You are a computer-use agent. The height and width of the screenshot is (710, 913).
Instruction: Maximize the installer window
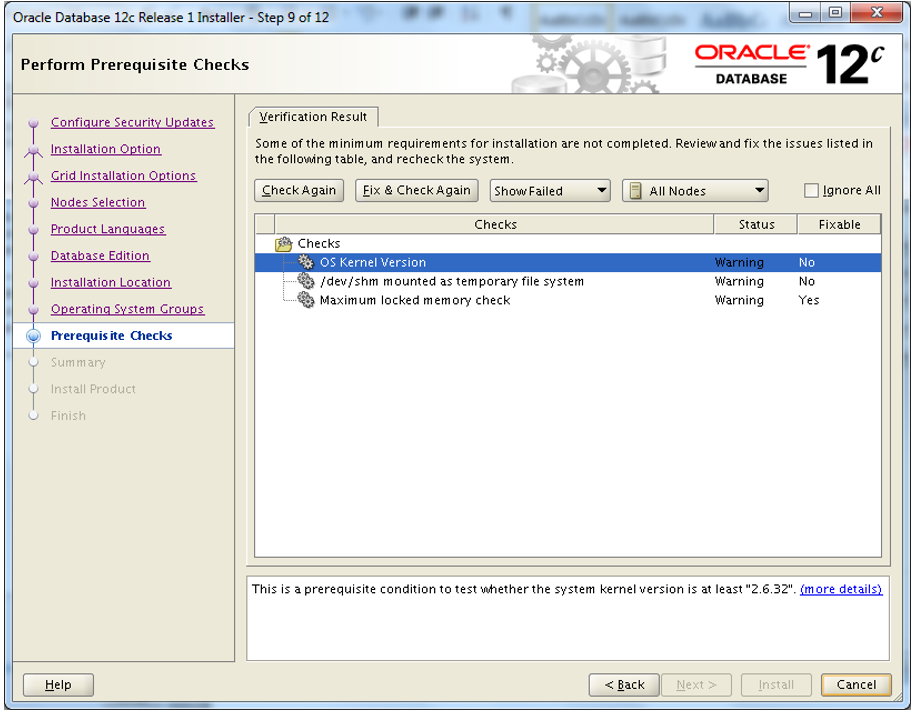point(835,13)
